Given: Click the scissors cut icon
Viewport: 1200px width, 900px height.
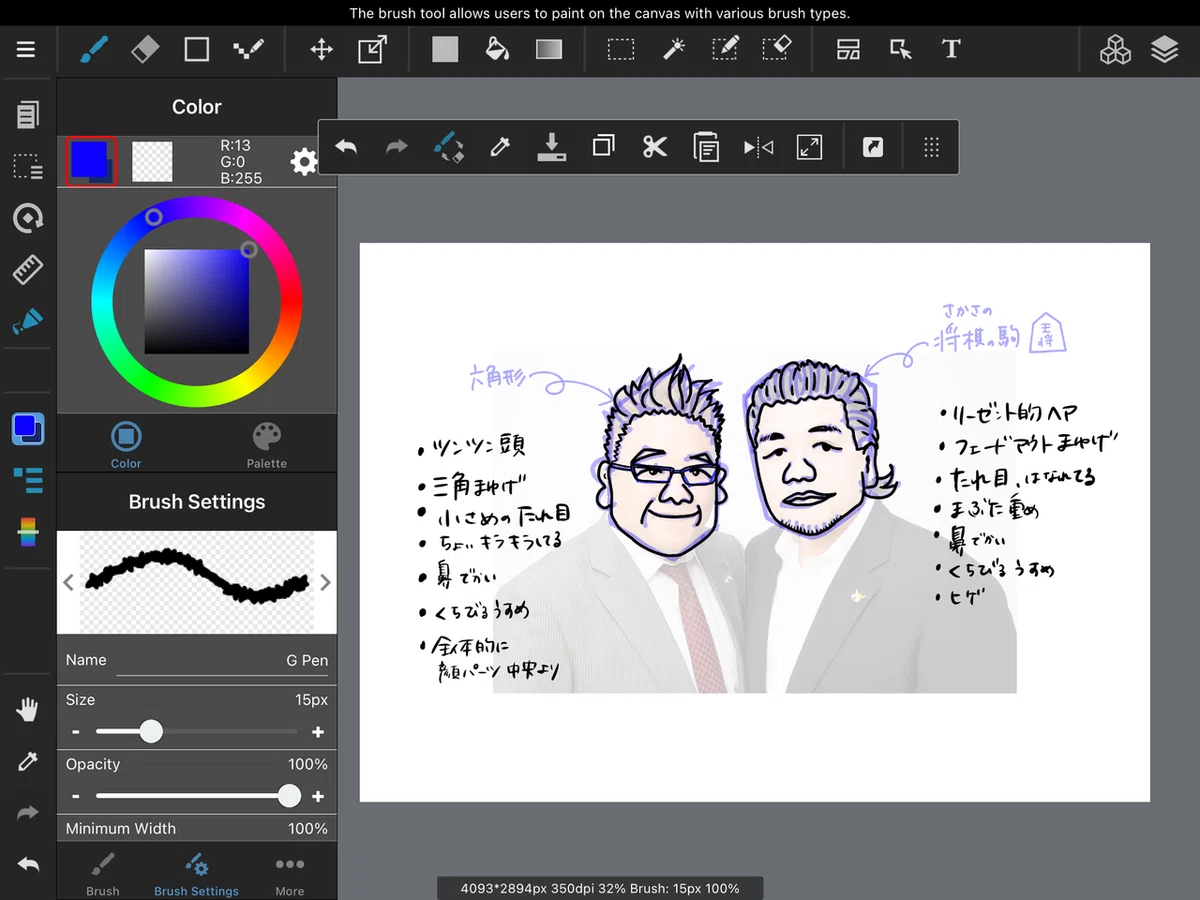Looking at the screenshot, I should click(655, 148).
